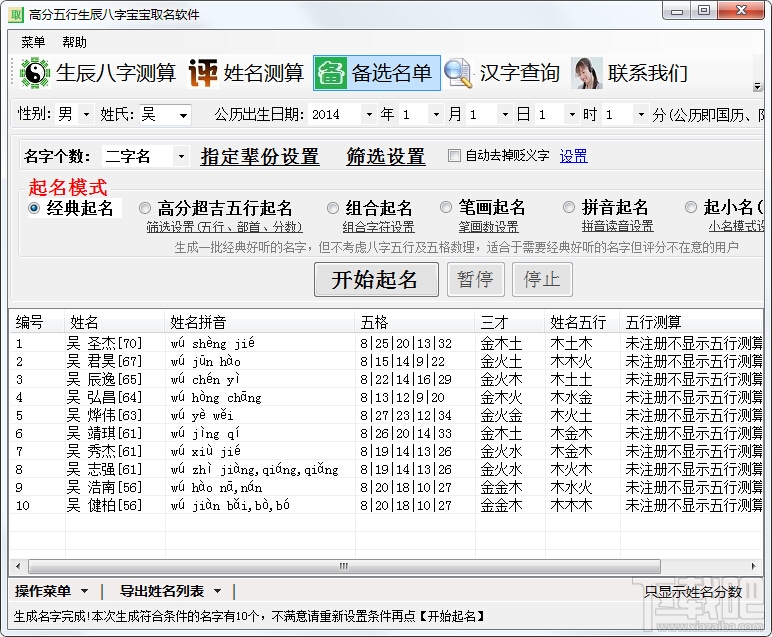Expand the birth year 2014 dropdown
The image size is (772, 637).
point(369,115)
